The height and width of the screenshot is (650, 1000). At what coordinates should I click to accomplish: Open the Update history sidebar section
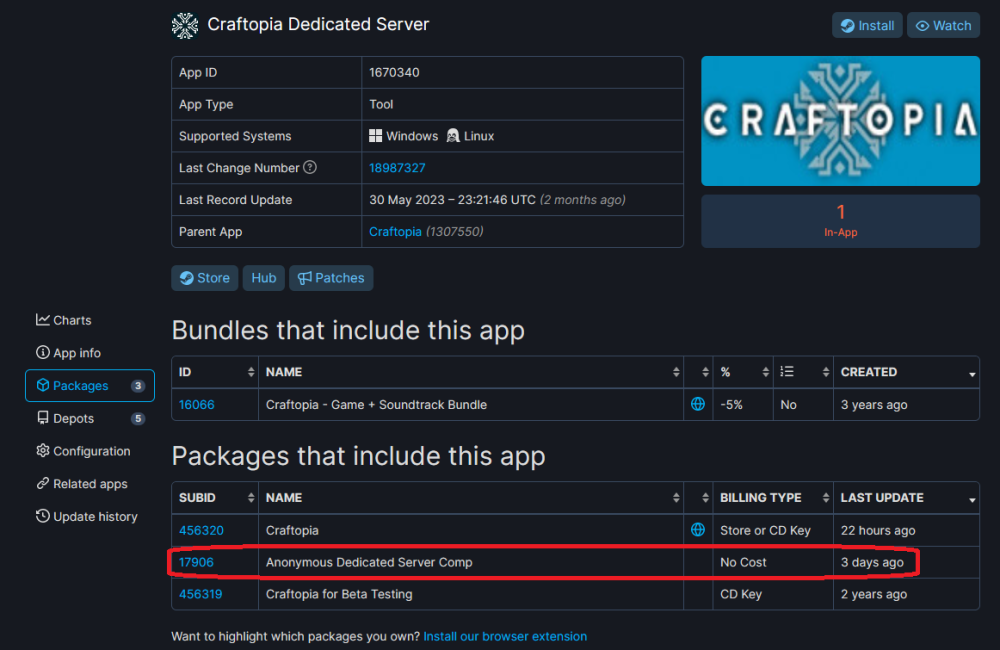[x=87, y=517]
